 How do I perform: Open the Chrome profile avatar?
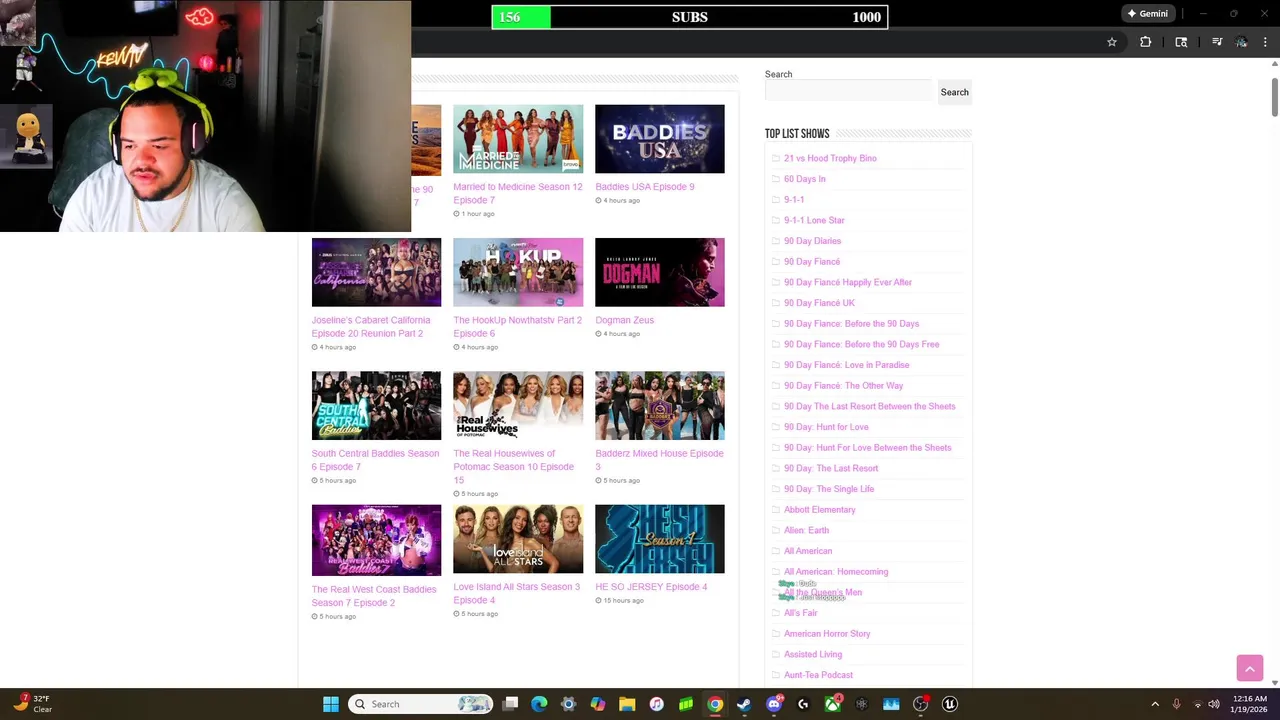pyautogui.click(x=1241, y=42)
